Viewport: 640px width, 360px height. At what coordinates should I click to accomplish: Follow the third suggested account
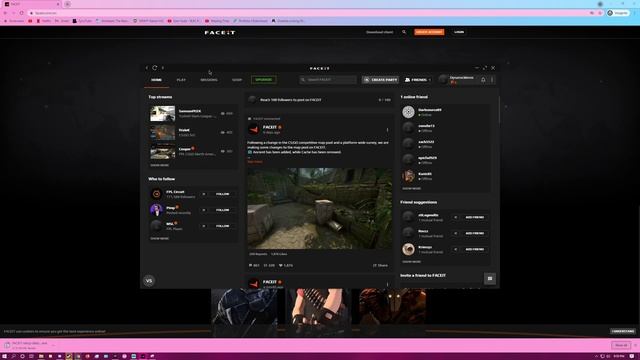(x=222, y=226)
